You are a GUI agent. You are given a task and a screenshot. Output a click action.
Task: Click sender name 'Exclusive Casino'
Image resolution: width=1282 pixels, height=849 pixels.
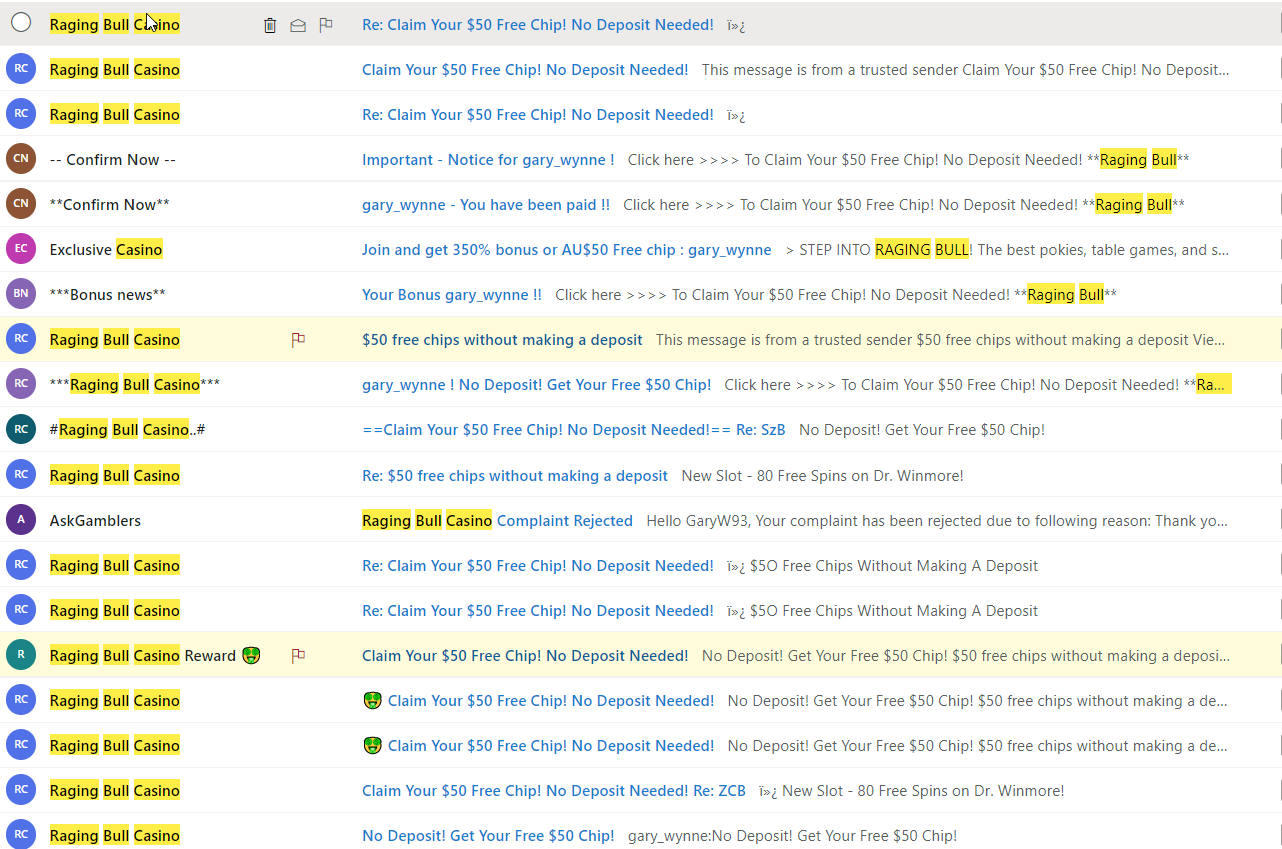(x=106, y=250)
